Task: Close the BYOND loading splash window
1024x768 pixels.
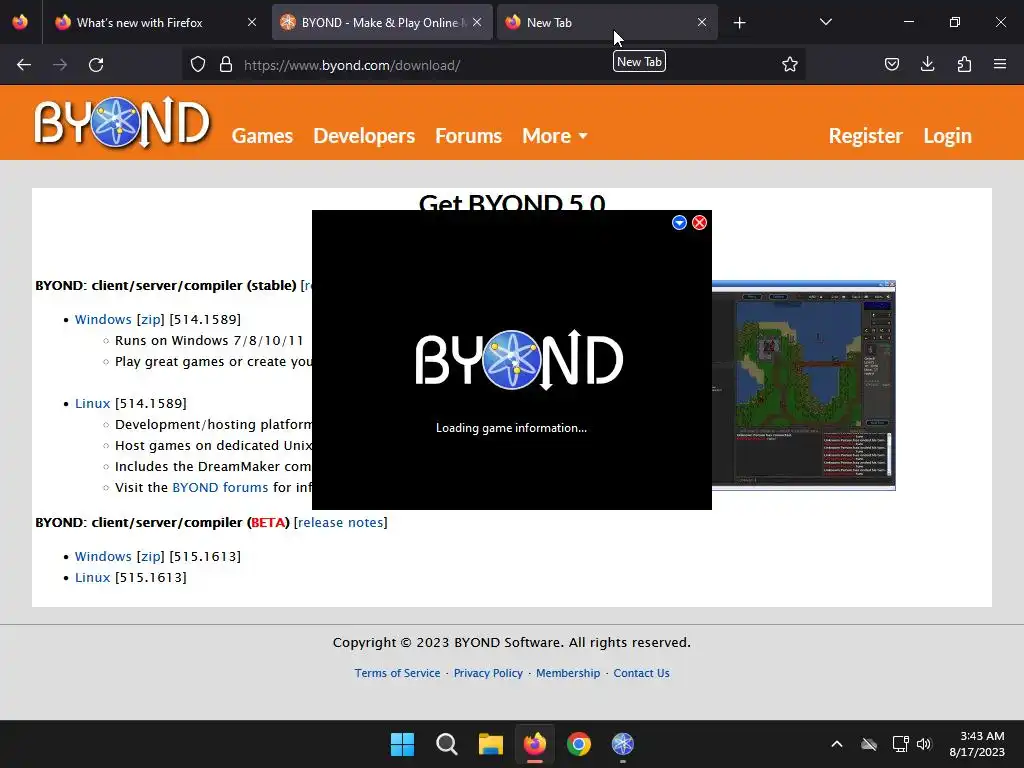Action: [699, 223]
